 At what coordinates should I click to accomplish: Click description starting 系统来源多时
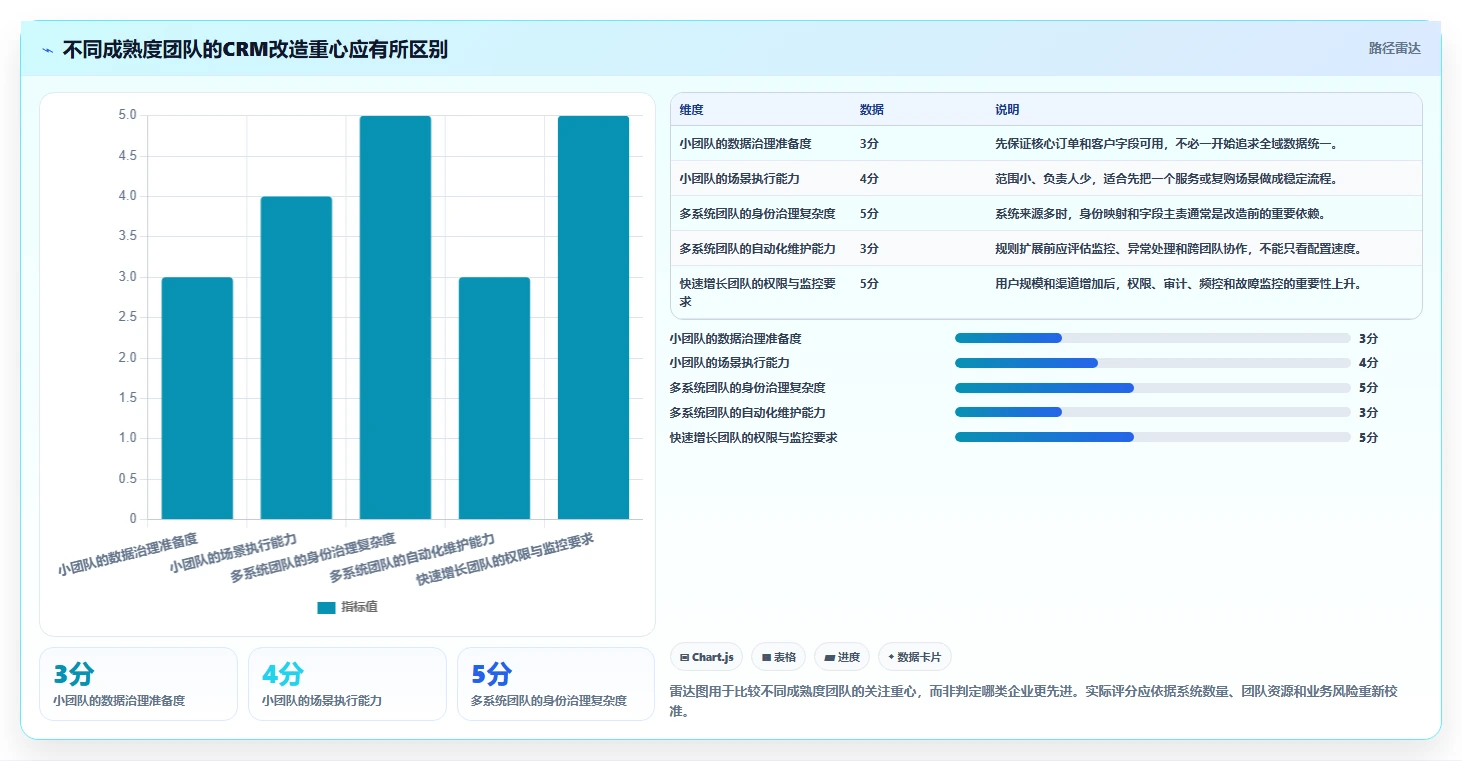(1163, 214)
